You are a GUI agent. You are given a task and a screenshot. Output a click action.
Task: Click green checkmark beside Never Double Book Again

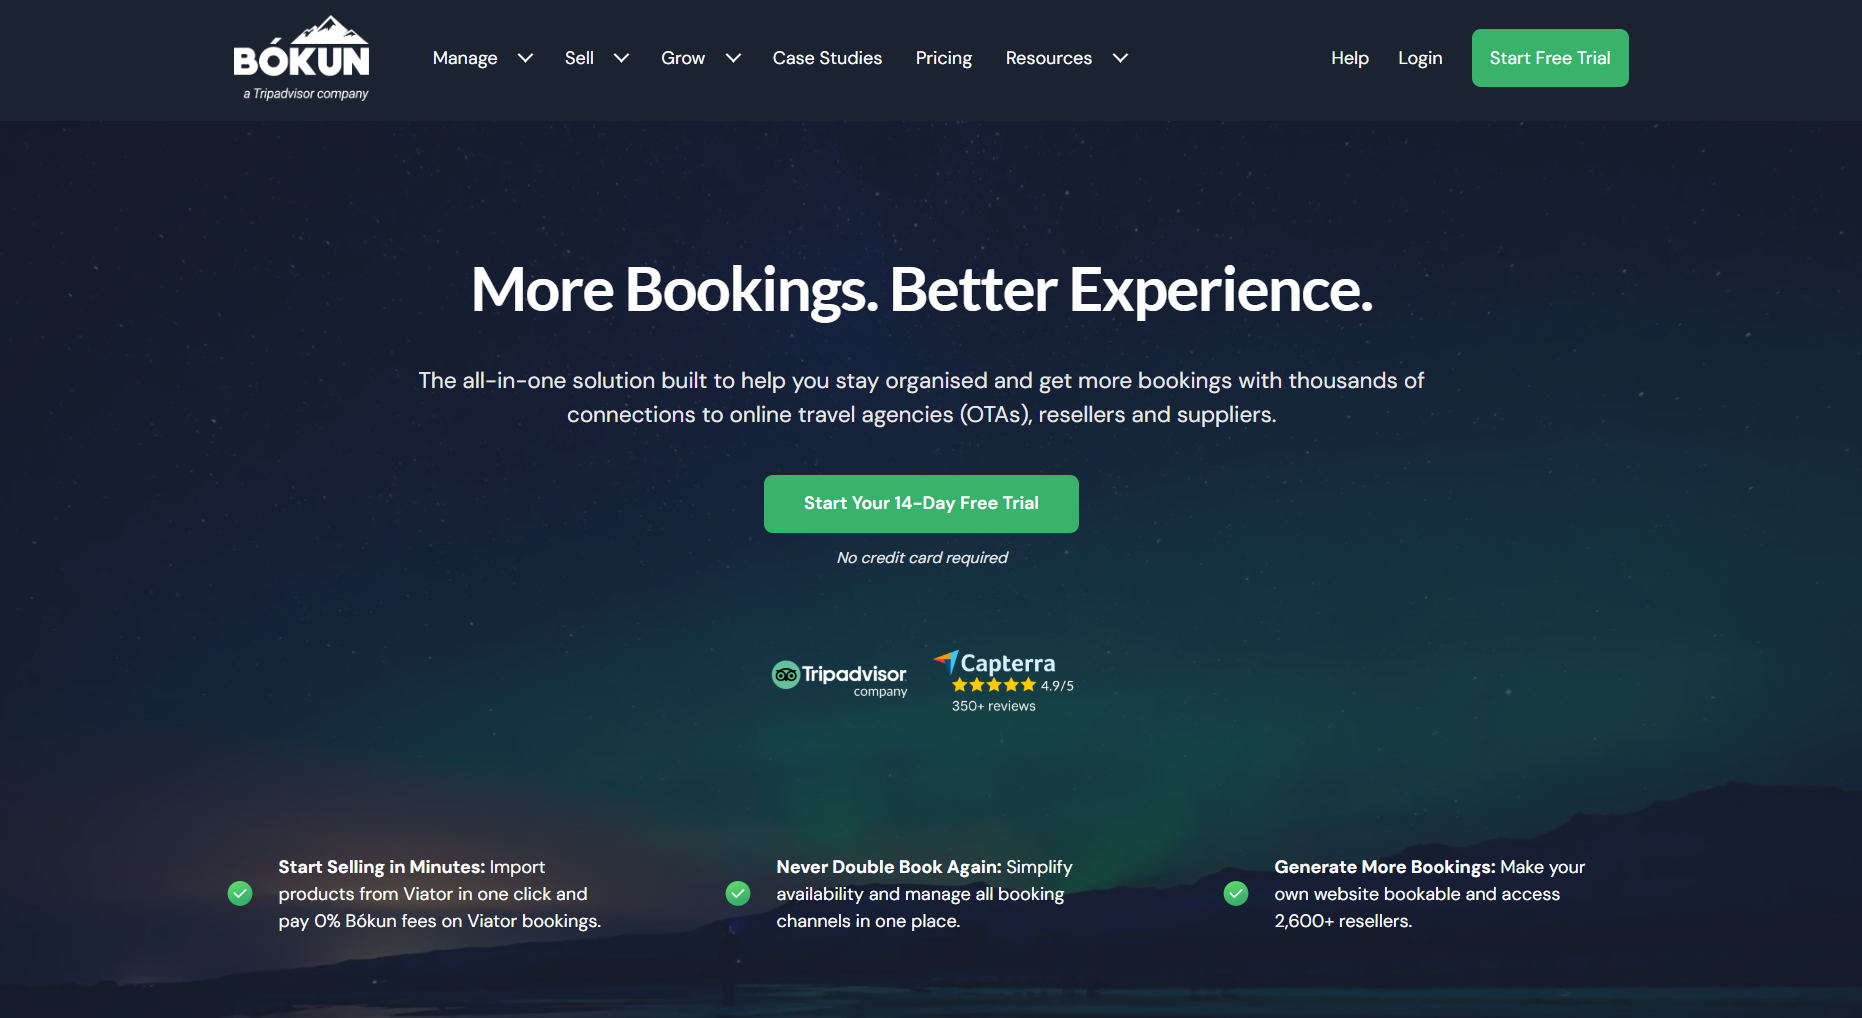click(738, 893)
